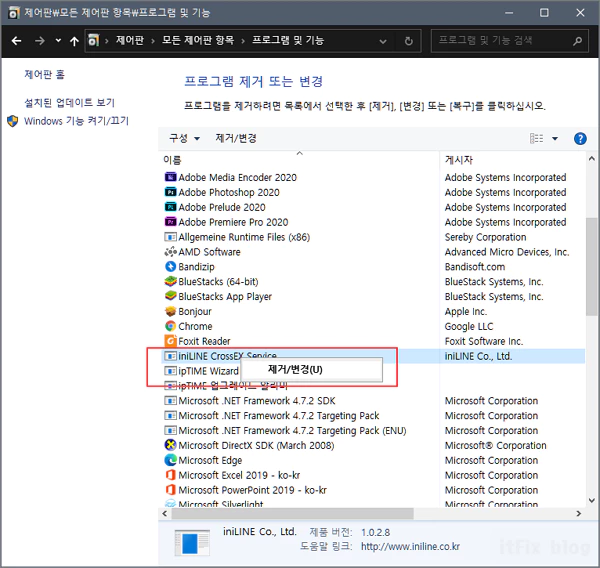
Task: Click the Microsoft PowerPoint 2019 icon
Action: pyautogui.click(x=170, y=490)
